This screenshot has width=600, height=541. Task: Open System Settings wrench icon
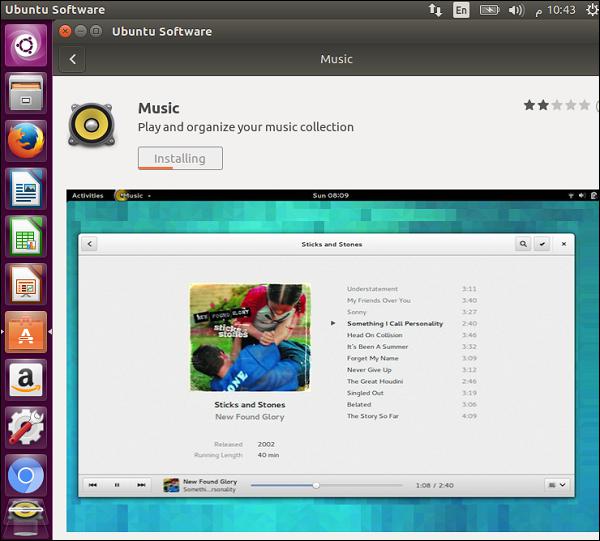click(26, 427)
